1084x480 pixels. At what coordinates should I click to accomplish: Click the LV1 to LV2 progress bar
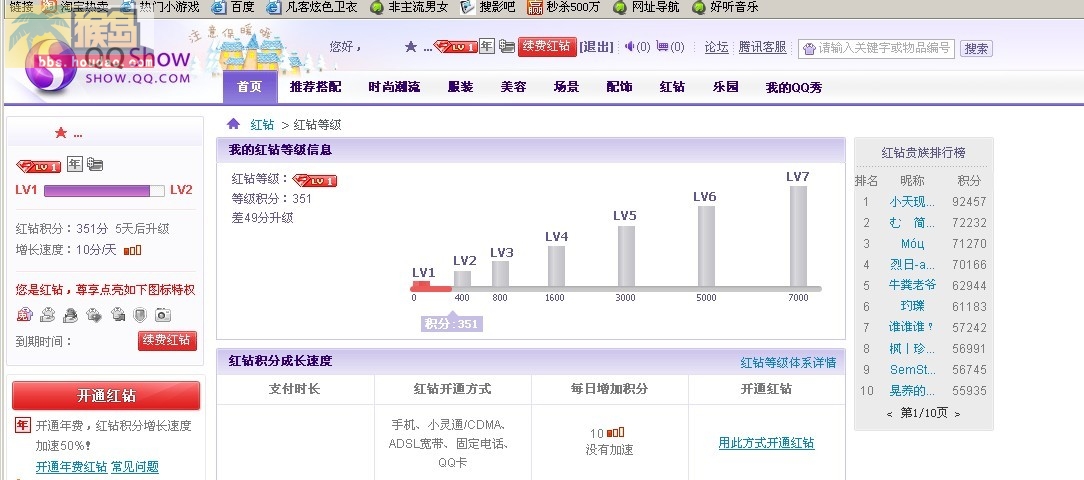click(104, 190)
